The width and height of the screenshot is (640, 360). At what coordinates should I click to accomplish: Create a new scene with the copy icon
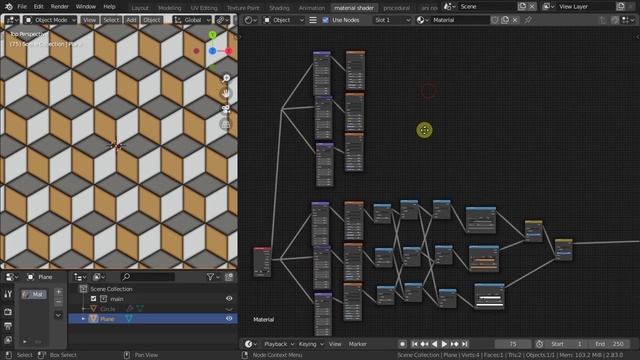pyautogui.click(x=522, y=7)
